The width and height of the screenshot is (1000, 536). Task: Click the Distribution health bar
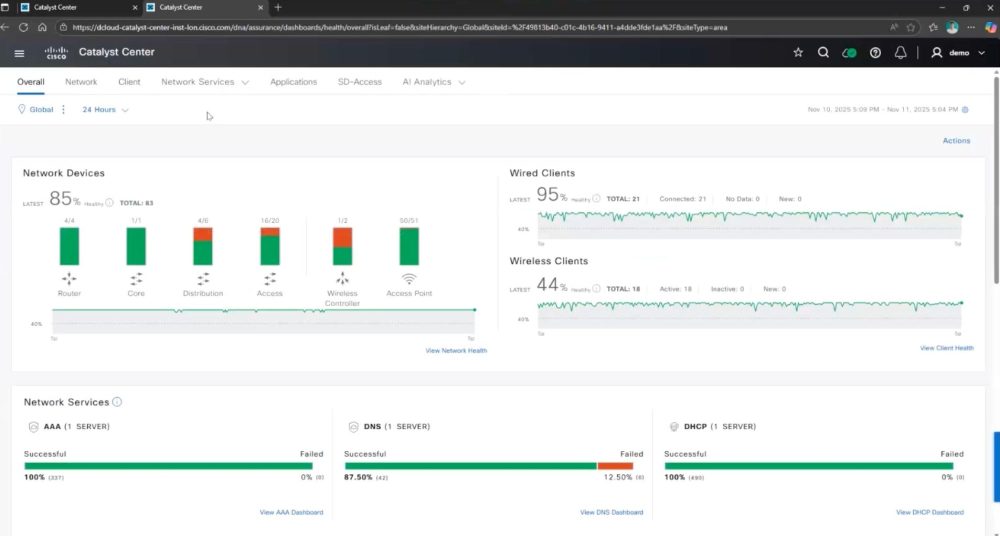click(x=203, y=246)
